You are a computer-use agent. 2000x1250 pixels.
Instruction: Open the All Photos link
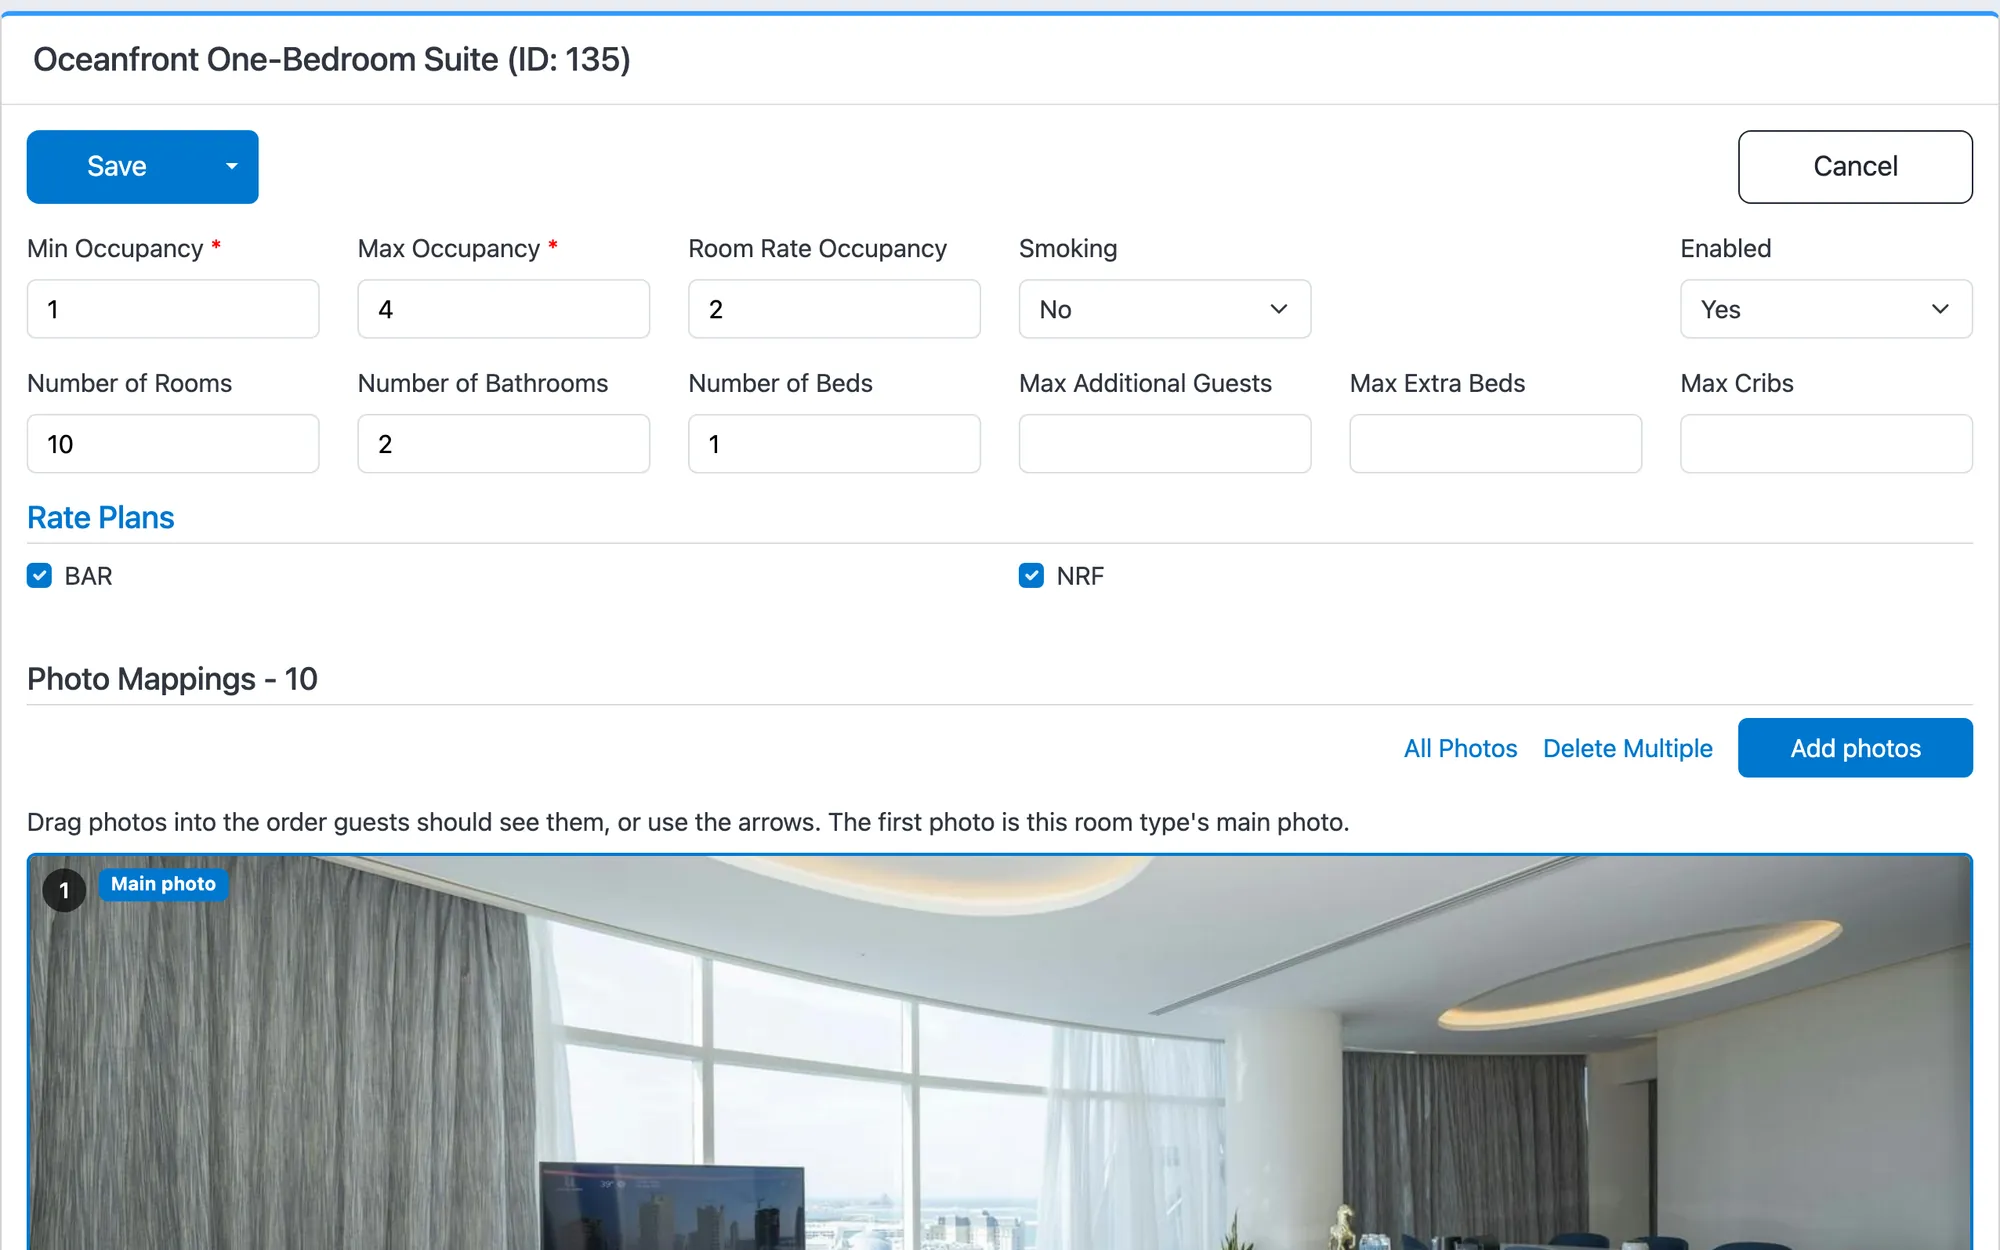click(1460, 748)
